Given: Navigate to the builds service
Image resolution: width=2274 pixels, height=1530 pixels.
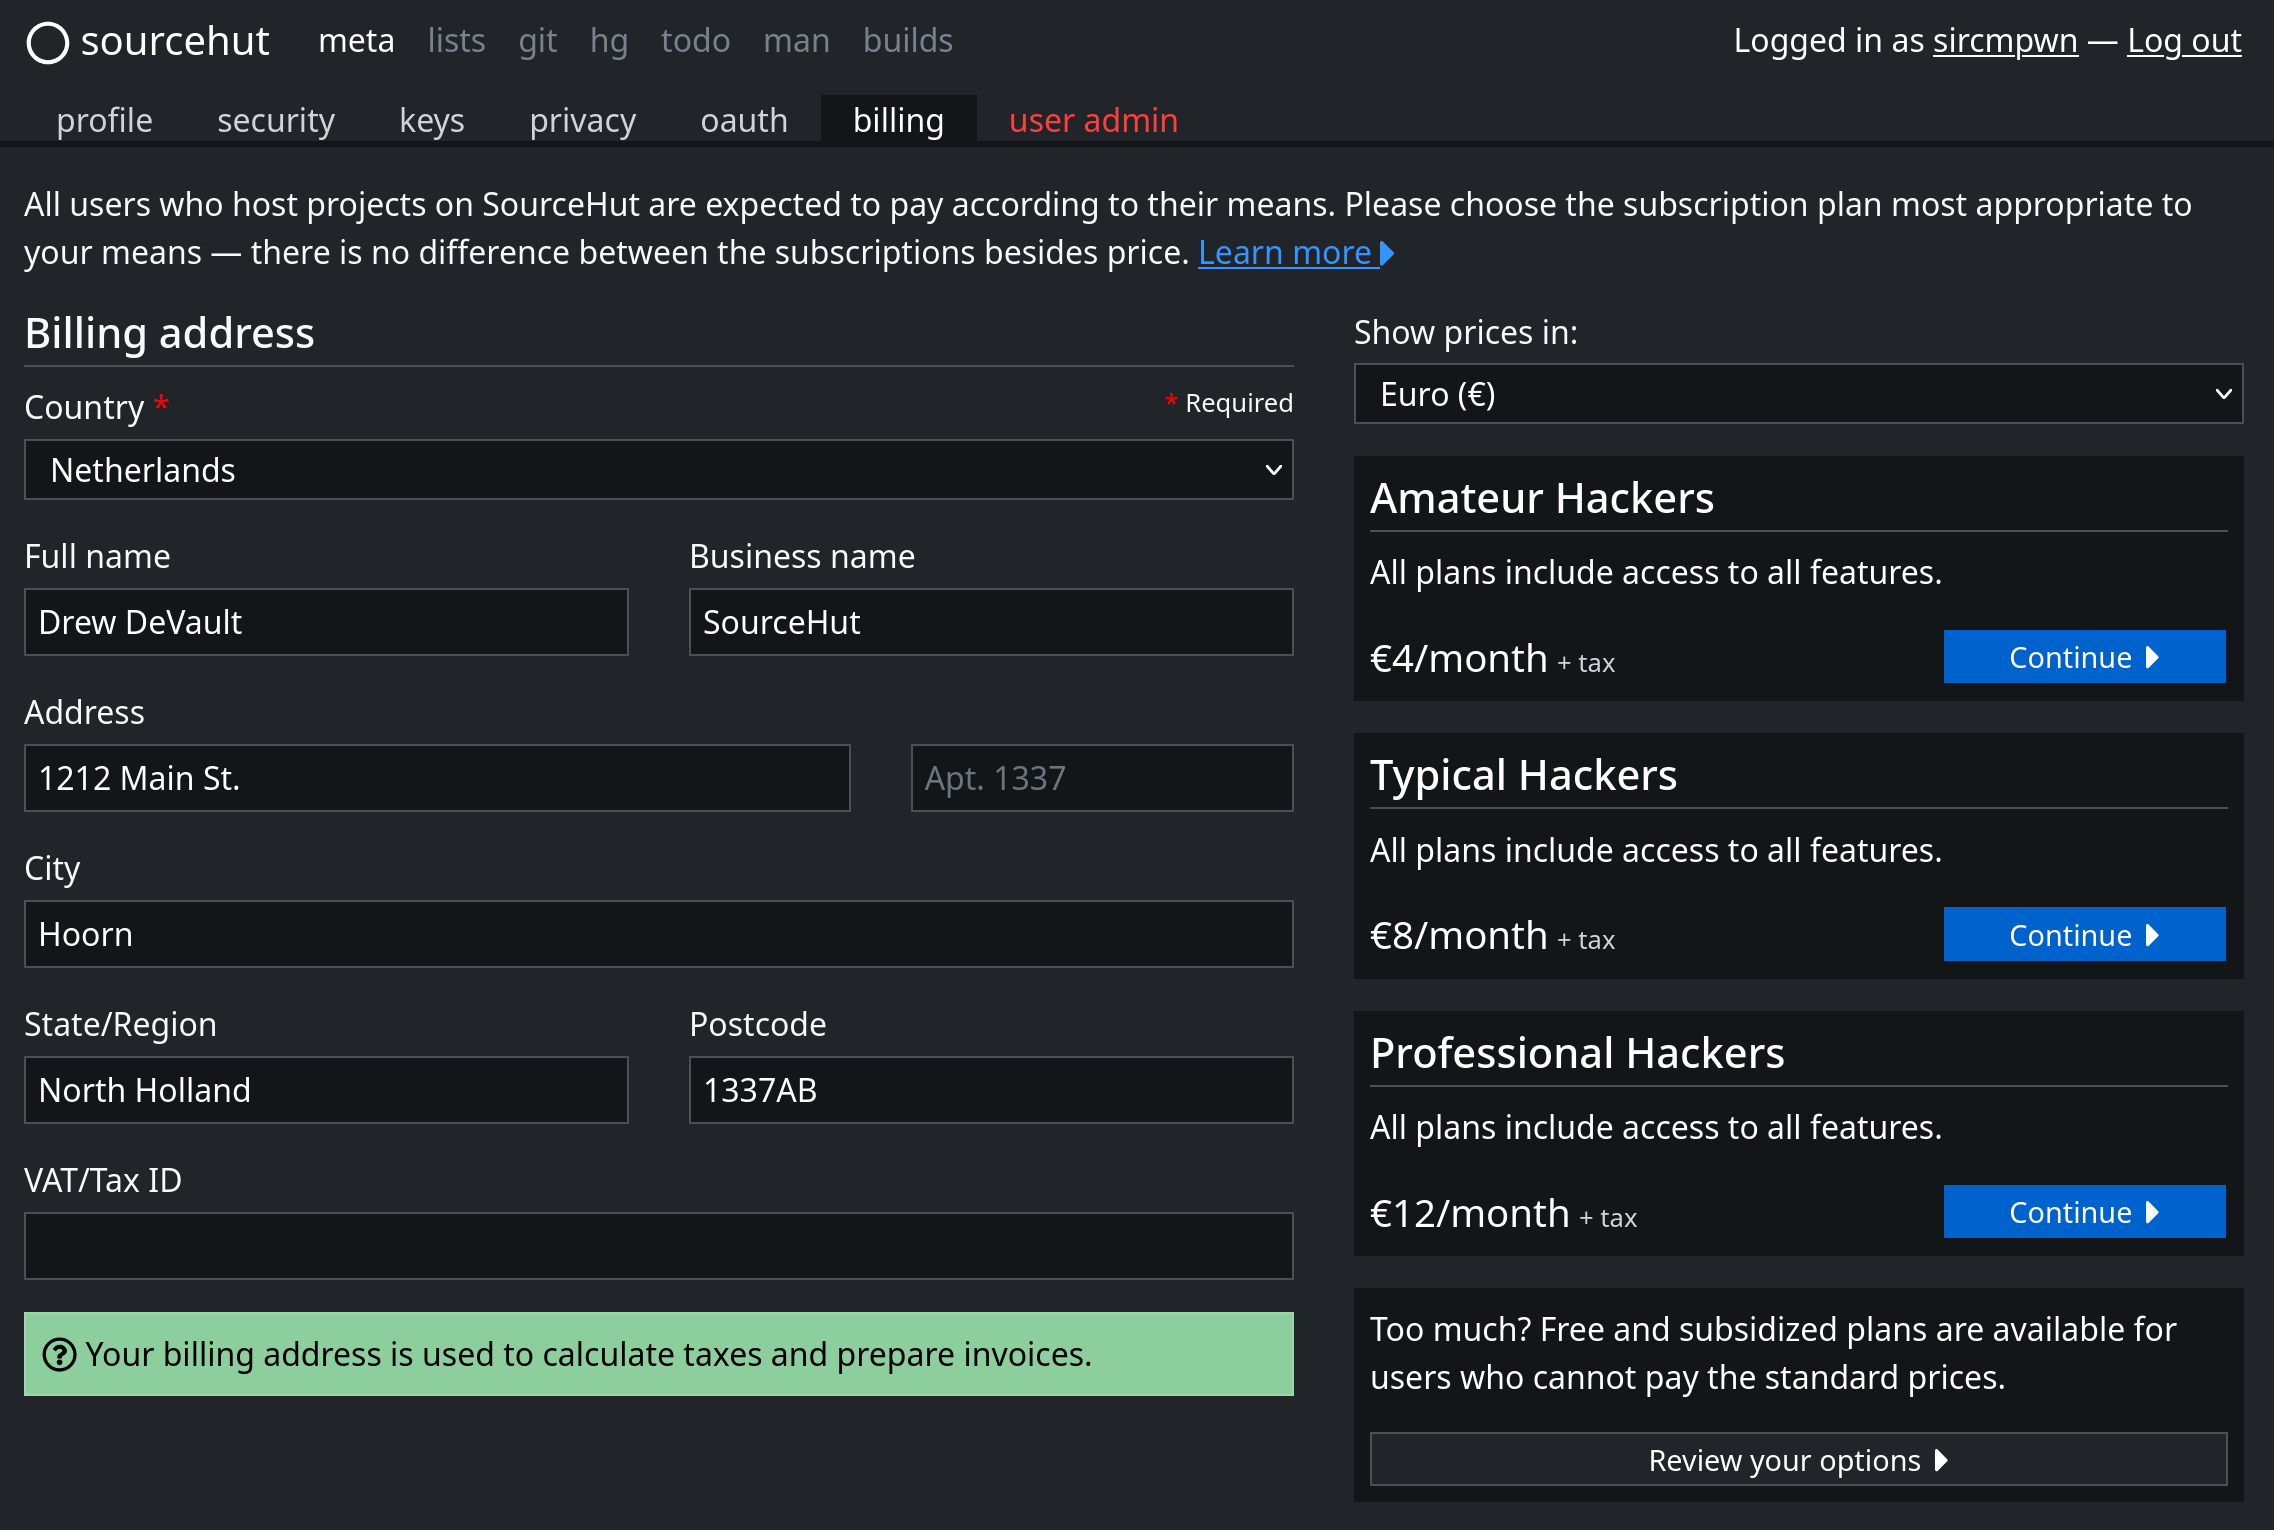Looking at the screenshot, I should click(907, 41).
